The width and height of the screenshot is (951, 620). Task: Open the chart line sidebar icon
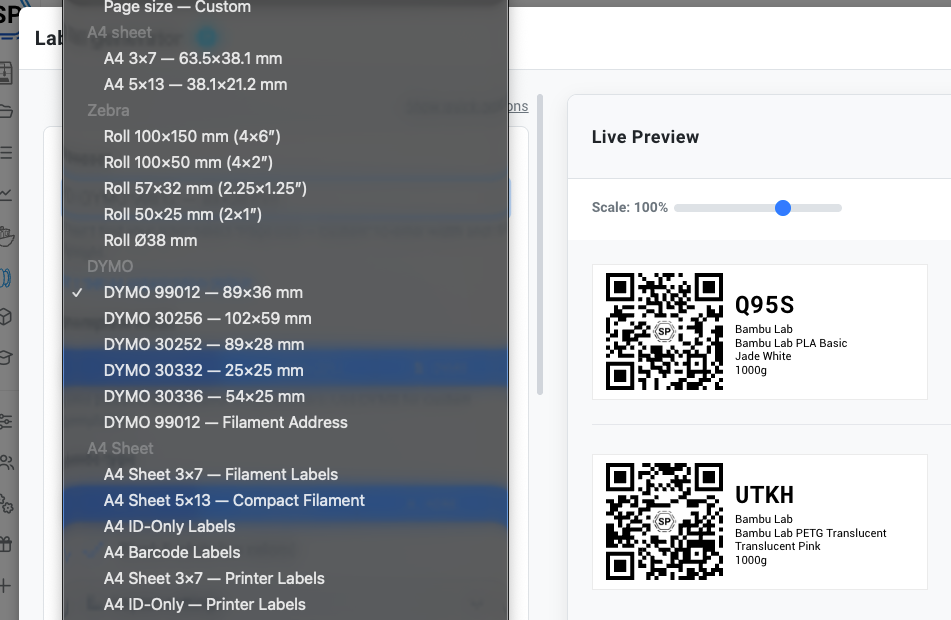(x=5, y=195)
